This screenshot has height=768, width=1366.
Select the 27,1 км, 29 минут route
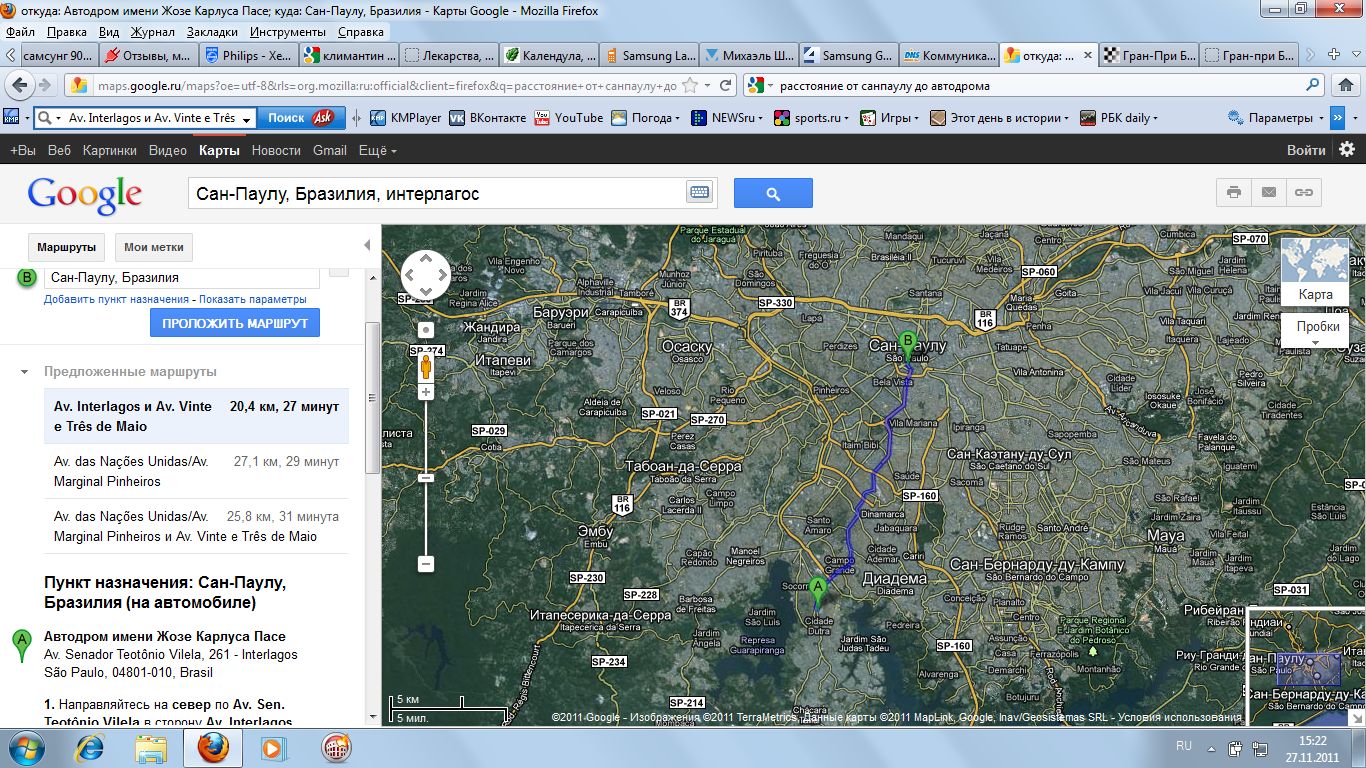tap(196, 471)
